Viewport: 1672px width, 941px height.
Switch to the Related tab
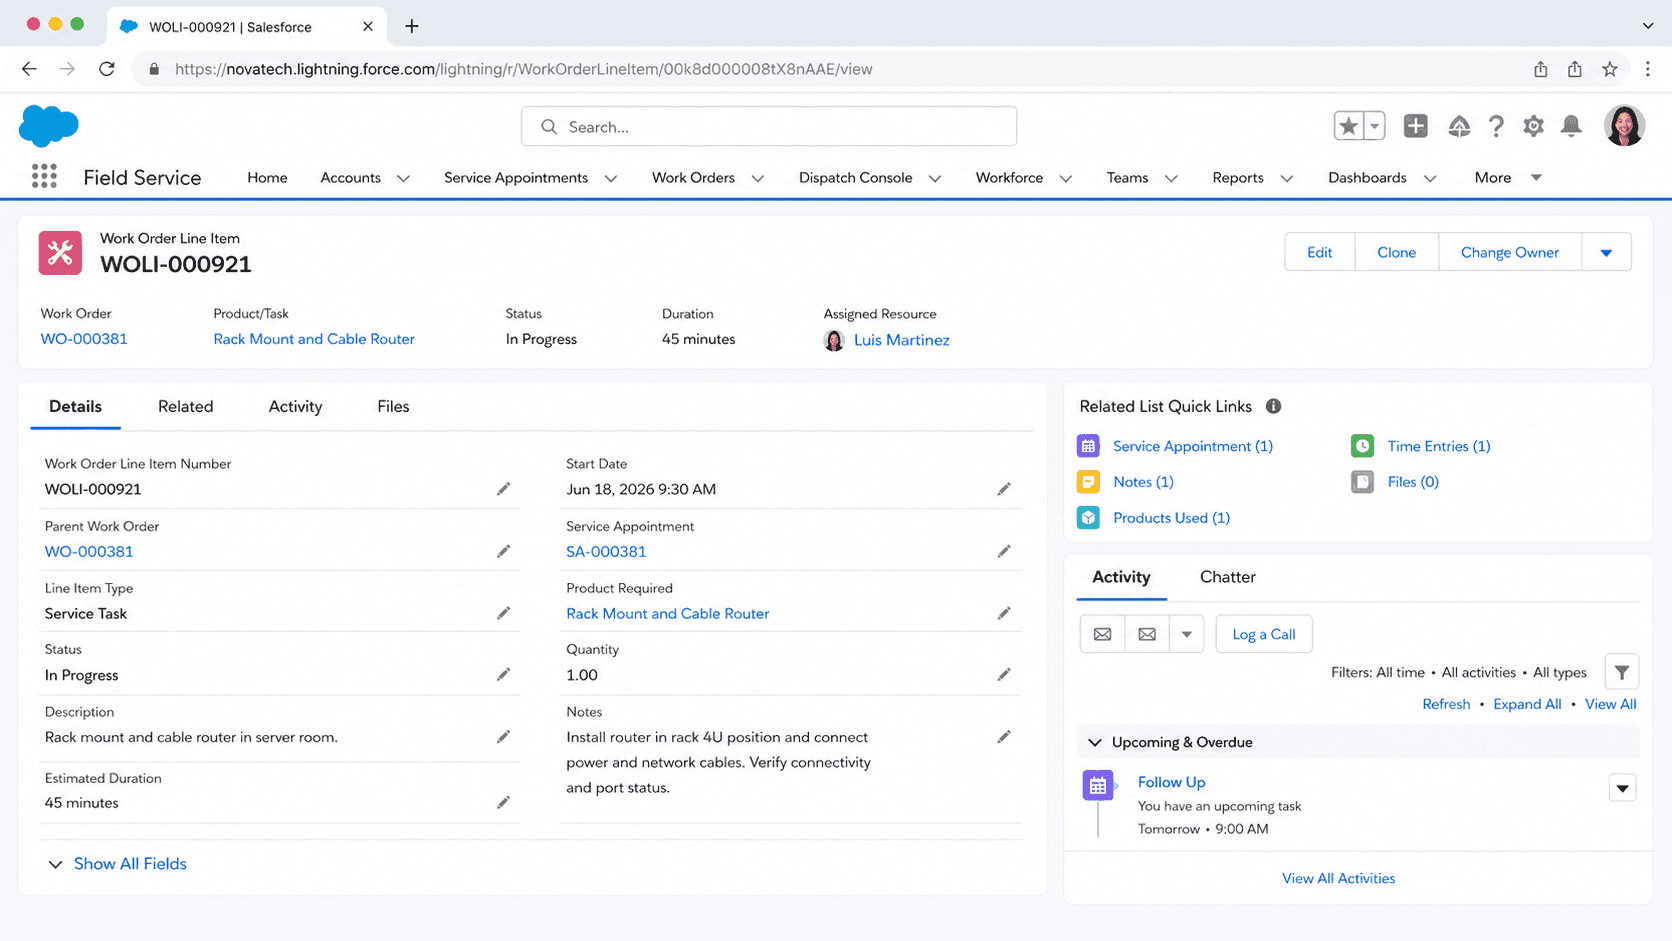185,406
